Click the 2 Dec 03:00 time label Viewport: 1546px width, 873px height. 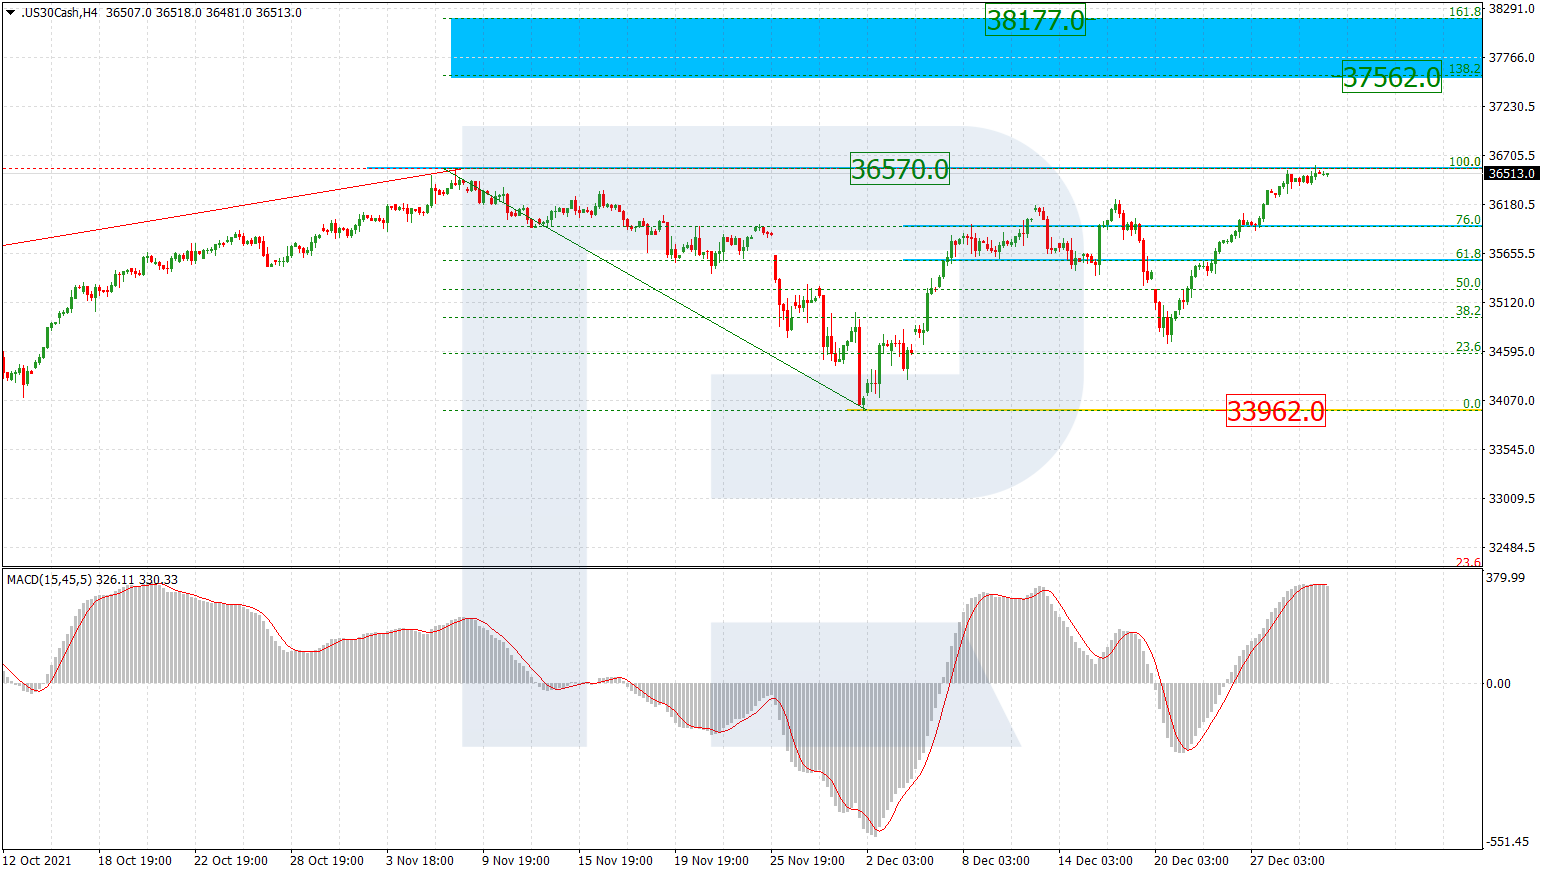pyautogui.click(x=900, y=861)
